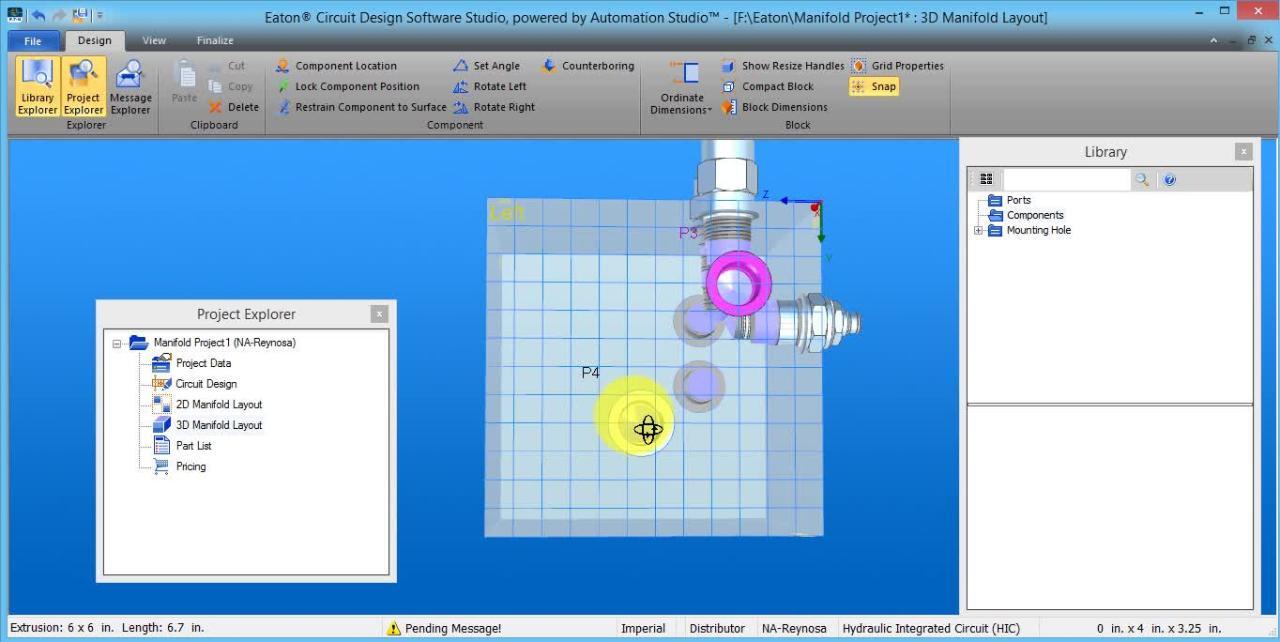This screenshot has width=1280, height=642.
Task: Expand the Mounting Hole library node
Action: click(x=979, y=231)
